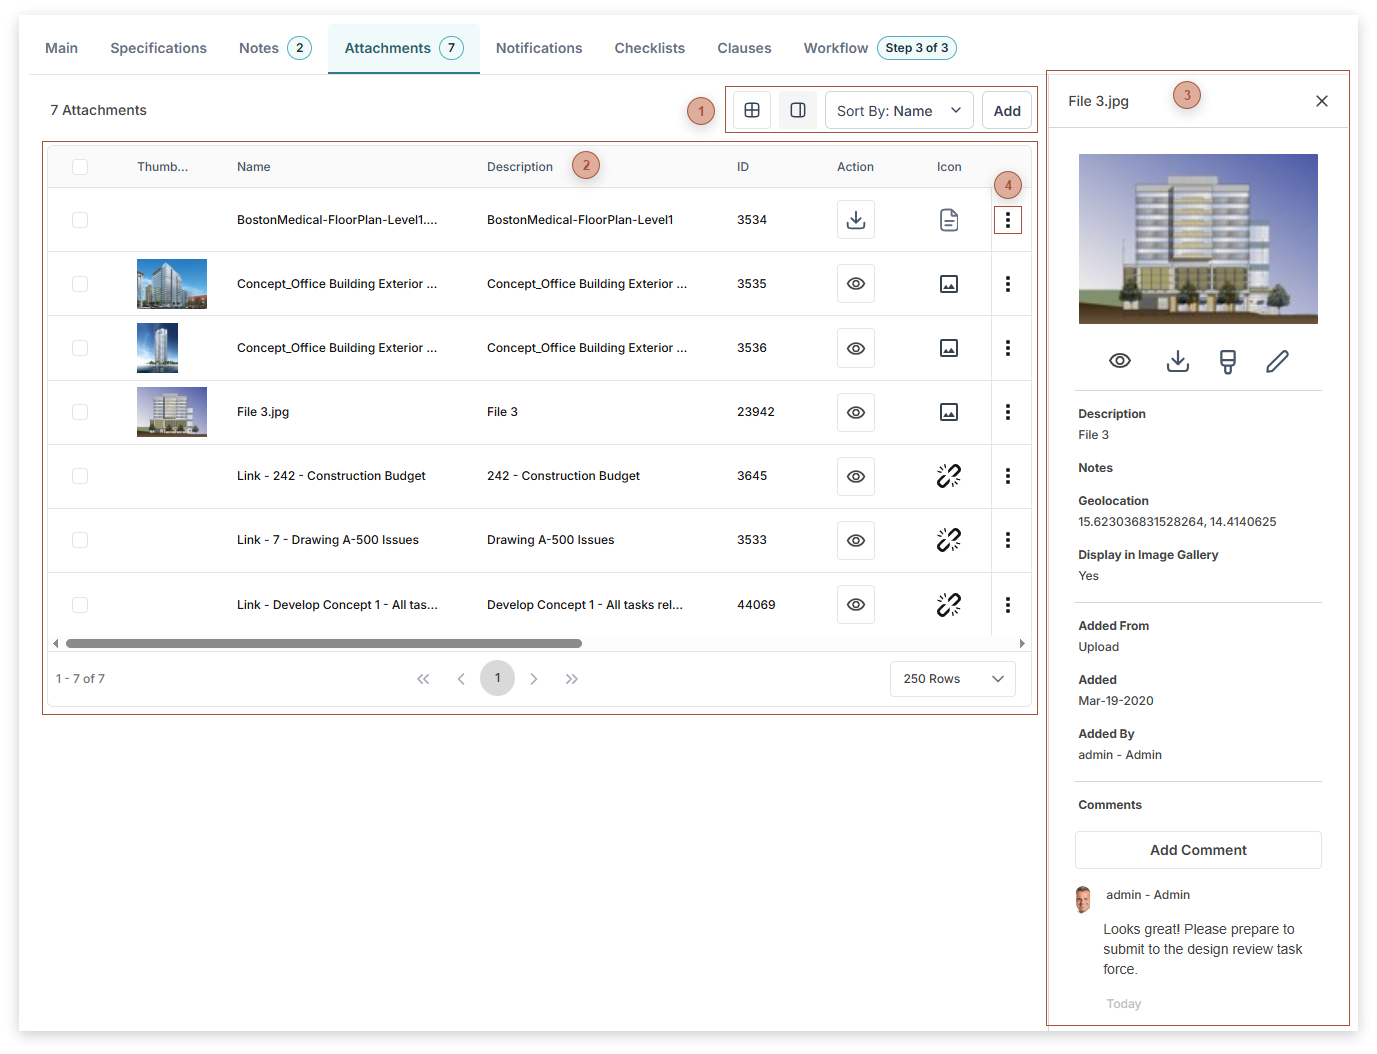Screen dimensions: 1377x1054
Task: Expand the 250 Rows page size dropdown
Action: pyautogui.click(x=952, y=679)
